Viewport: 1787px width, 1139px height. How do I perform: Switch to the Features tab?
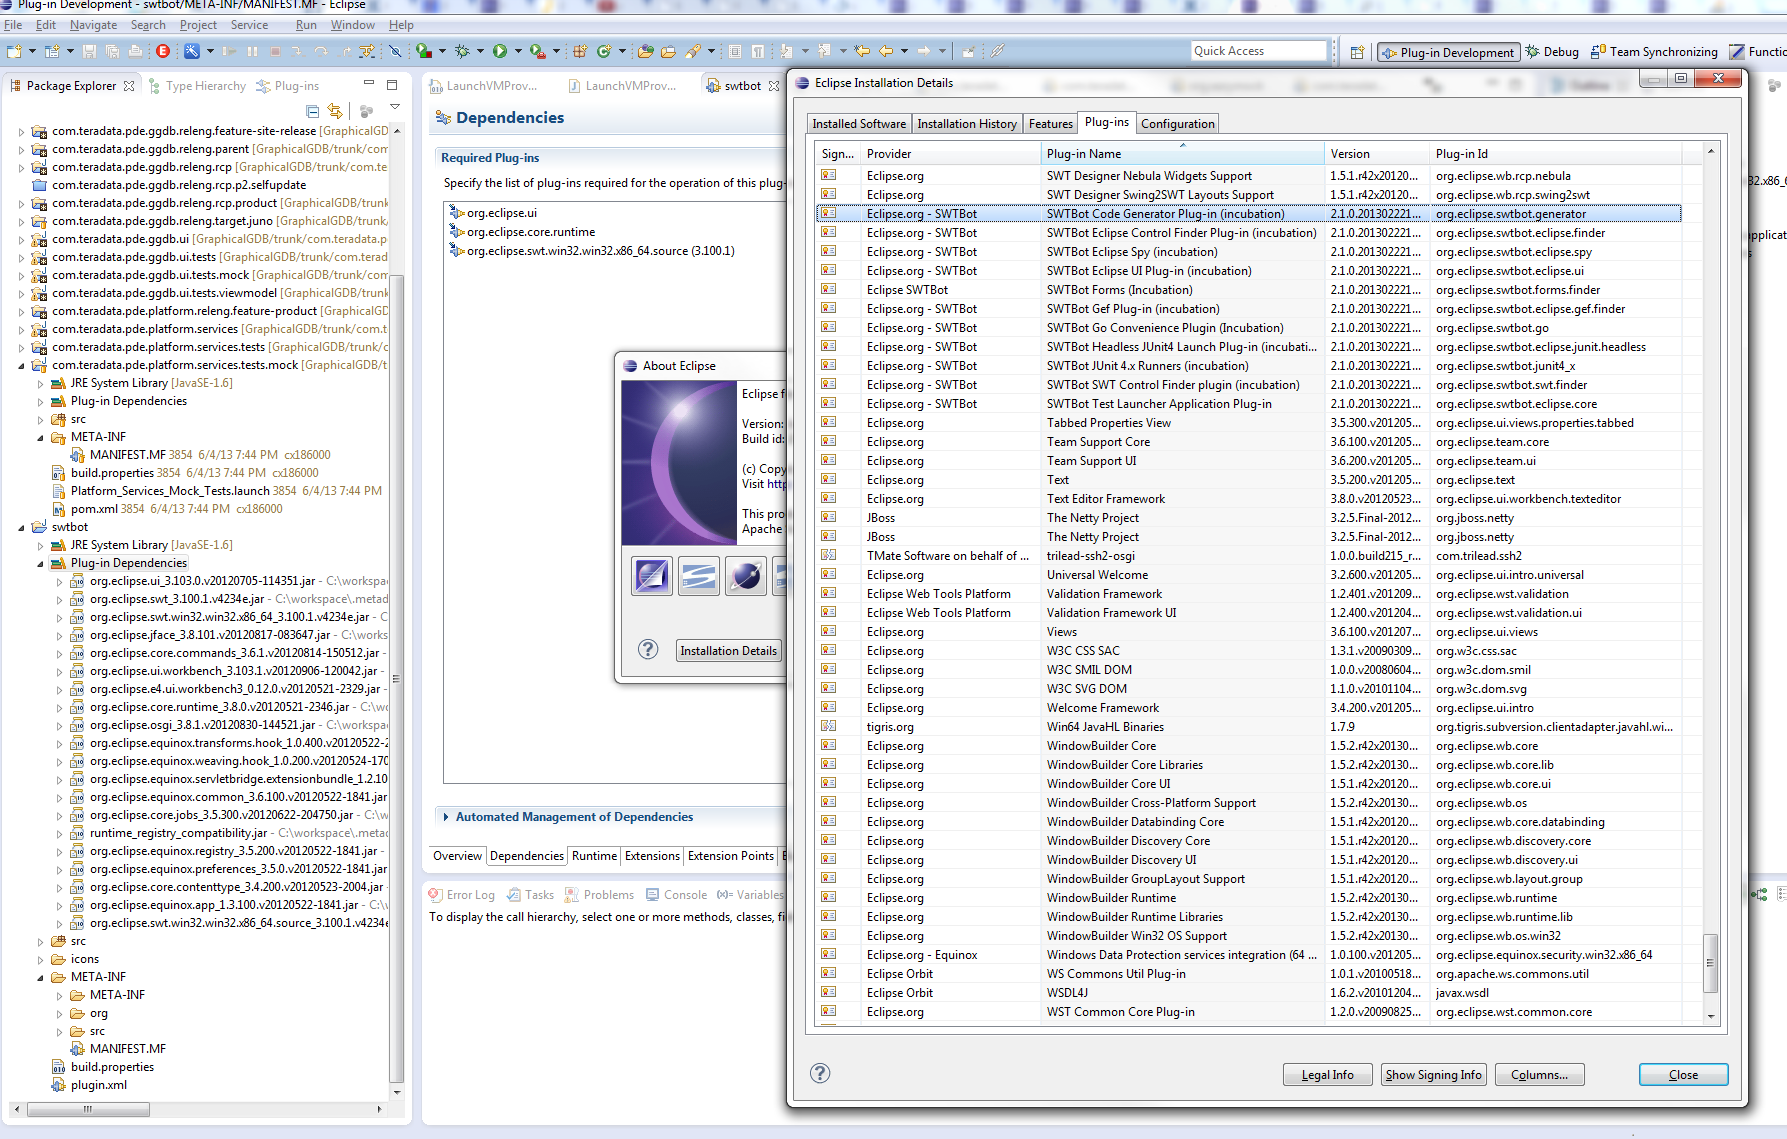click(x=1050, y=124)
